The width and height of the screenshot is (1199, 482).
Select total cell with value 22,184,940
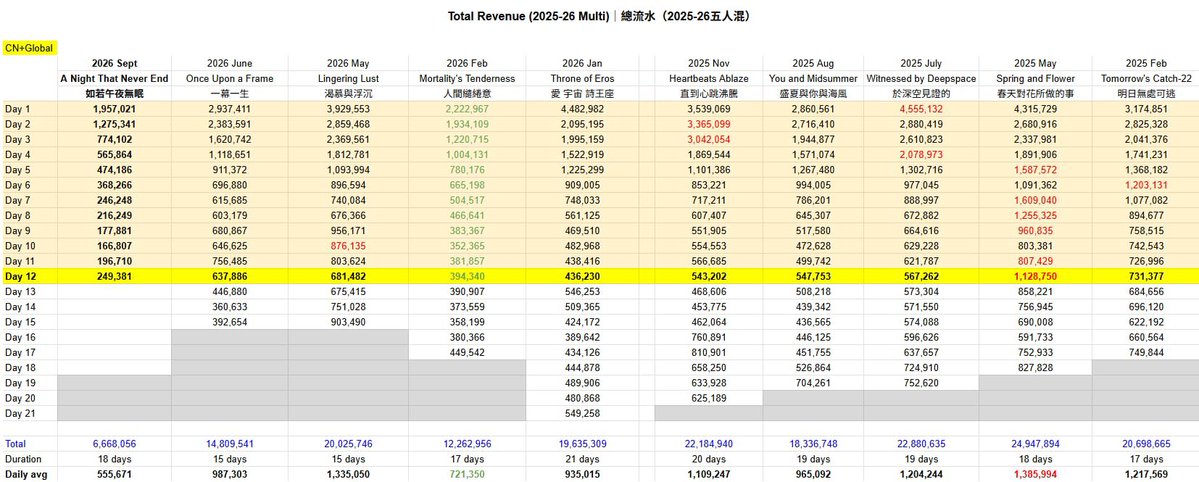click(708, 444)
